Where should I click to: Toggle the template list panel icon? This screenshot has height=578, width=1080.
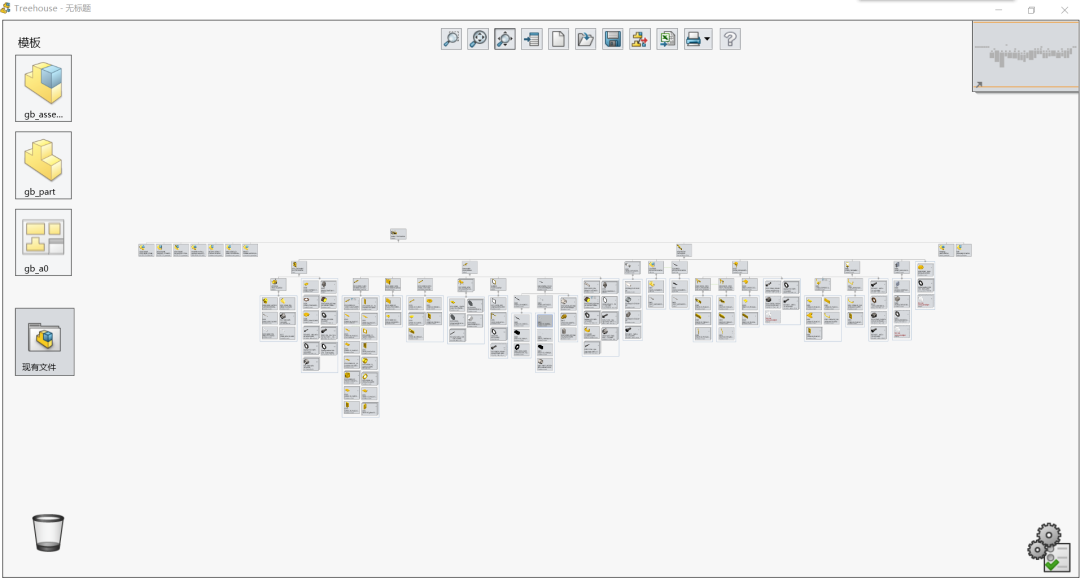[531, 39]
